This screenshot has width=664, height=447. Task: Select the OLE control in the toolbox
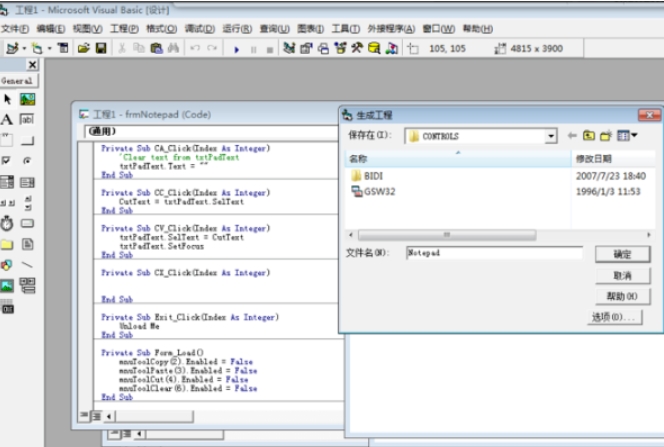[x=8, y=307]
